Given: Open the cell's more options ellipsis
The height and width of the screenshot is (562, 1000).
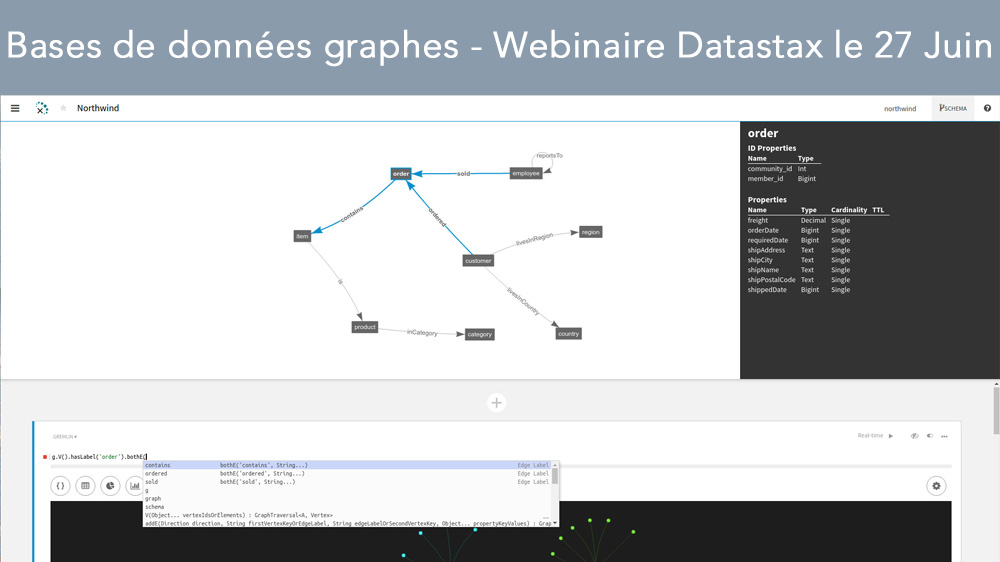Looking at the screenshot, I should [x=944, y=436].
